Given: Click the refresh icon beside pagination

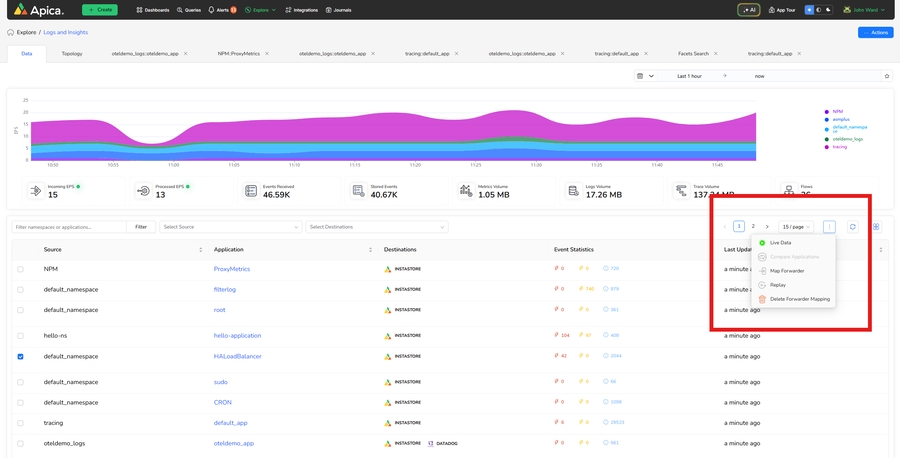Looking at the screenshot, I should click(x=853, y=227).
